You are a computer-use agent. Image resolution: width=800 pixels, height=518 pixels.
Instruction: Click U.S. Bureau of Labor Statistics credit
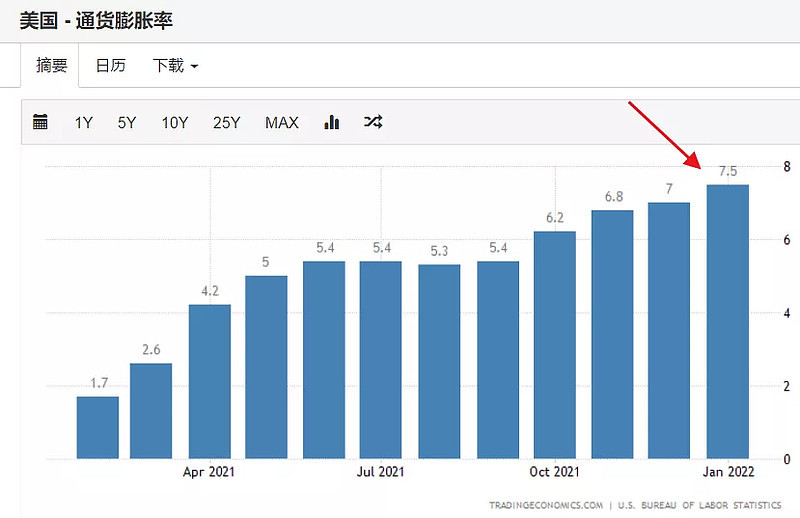tap(699, 505)
